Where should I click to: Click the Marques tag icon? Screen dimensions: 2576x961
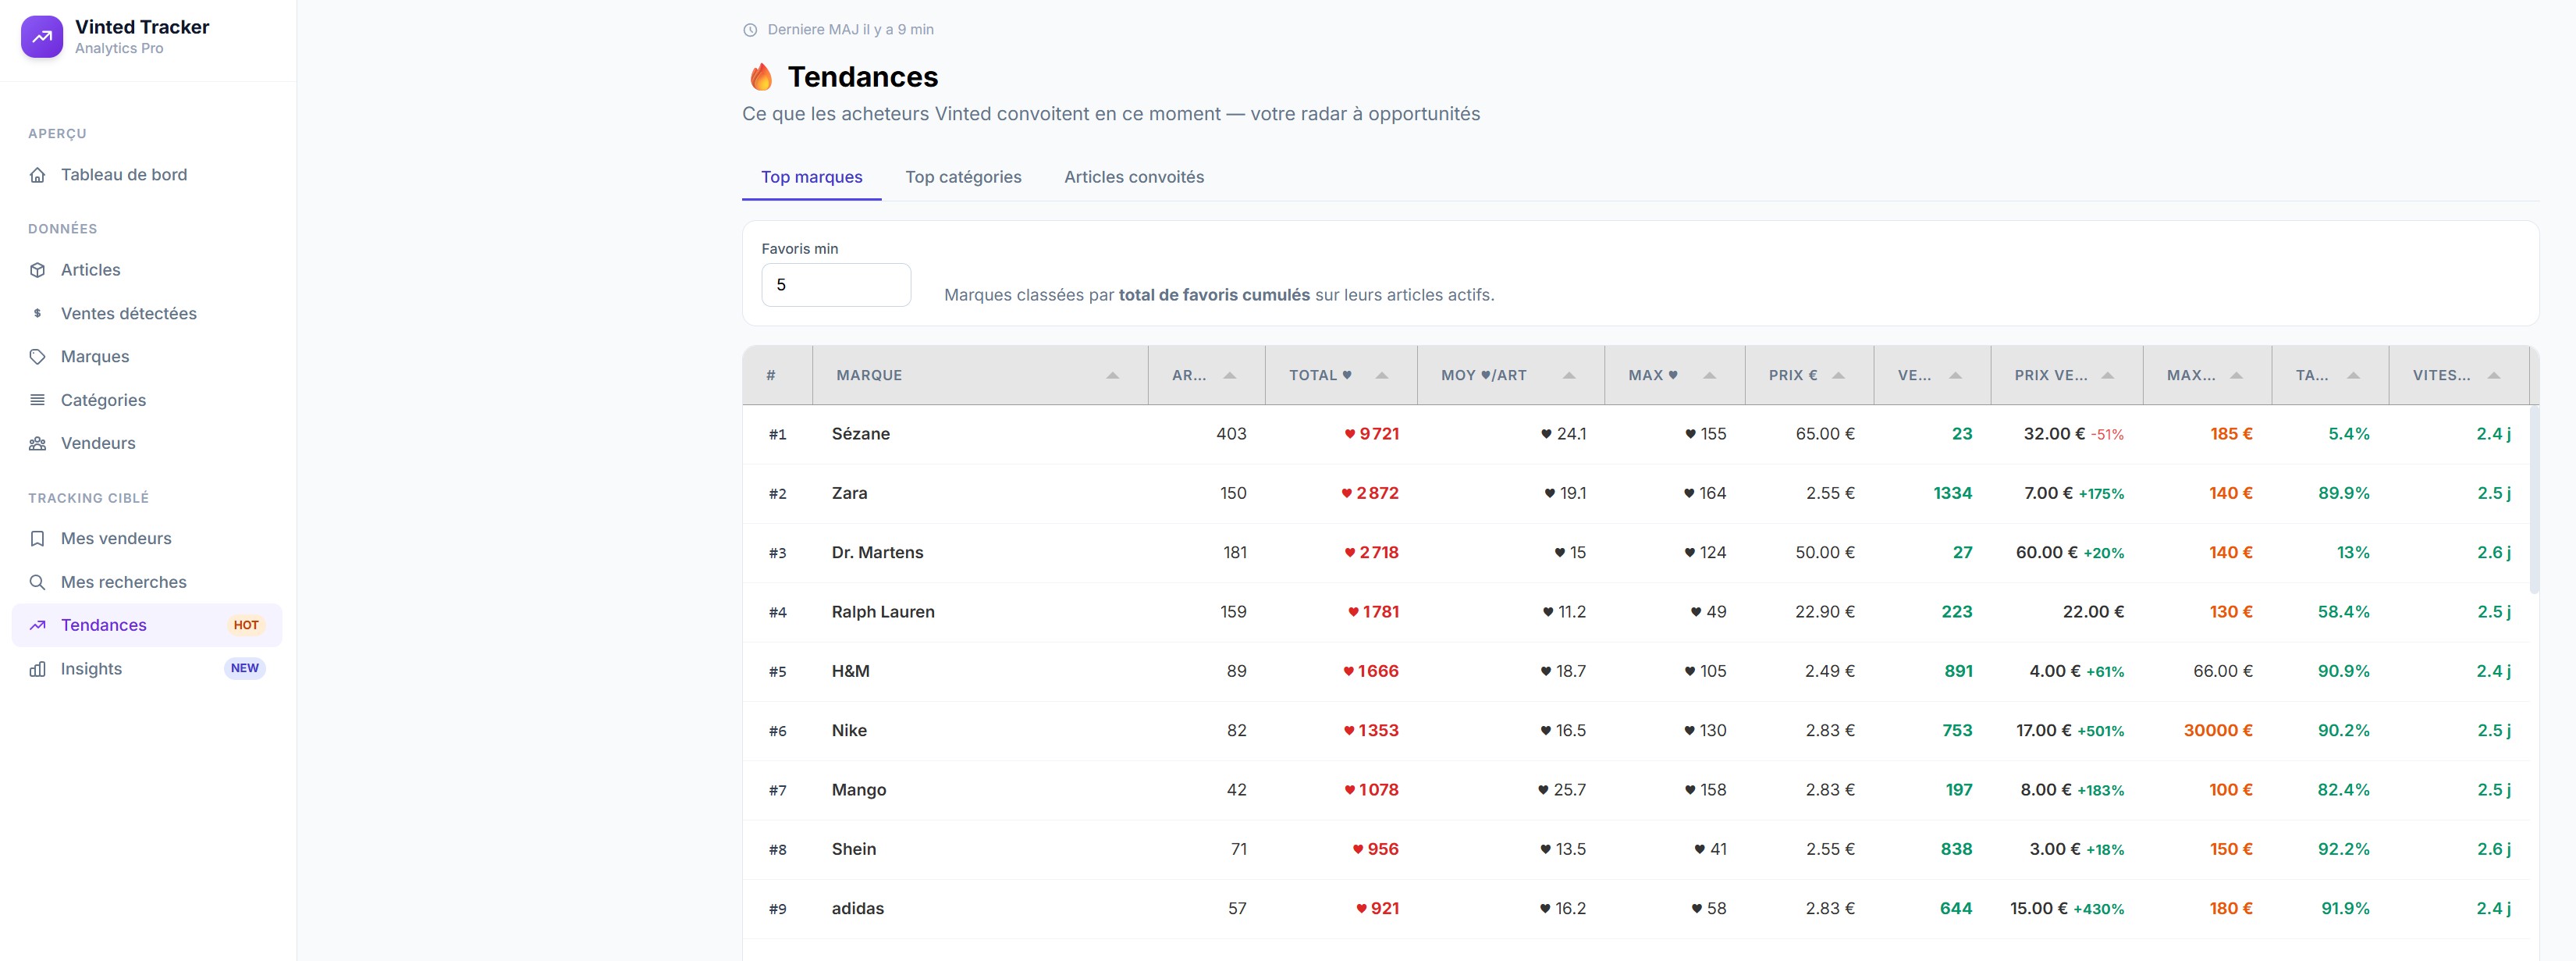(x=37, y=357)
